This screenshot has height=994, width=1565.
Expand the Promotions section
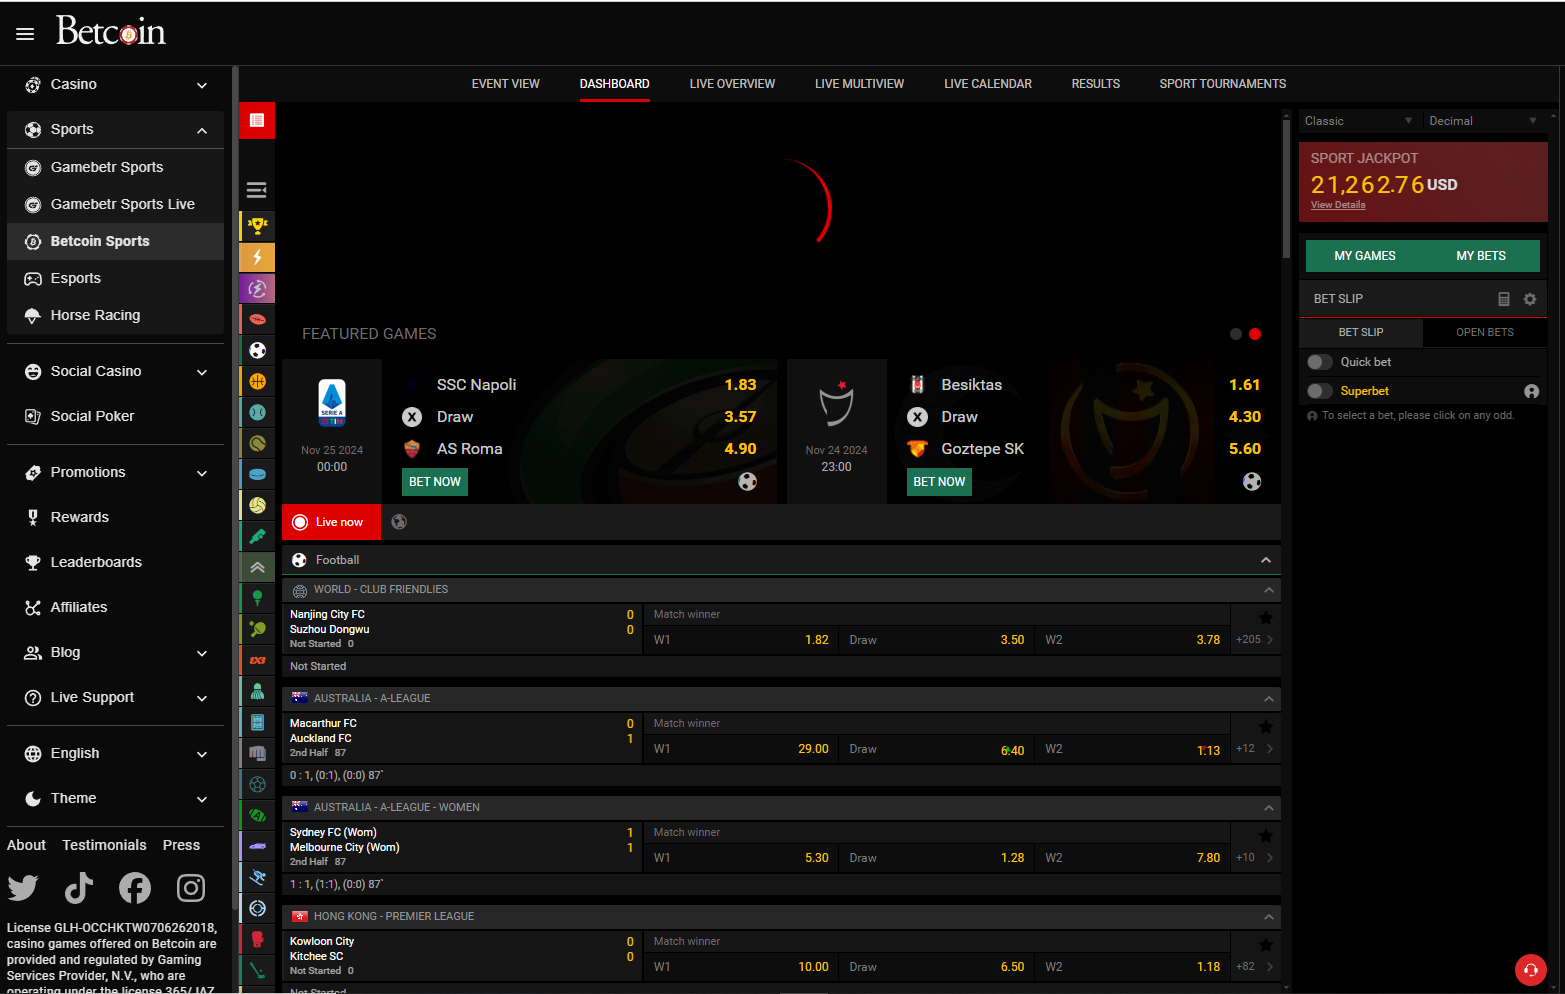click(115, 473)
